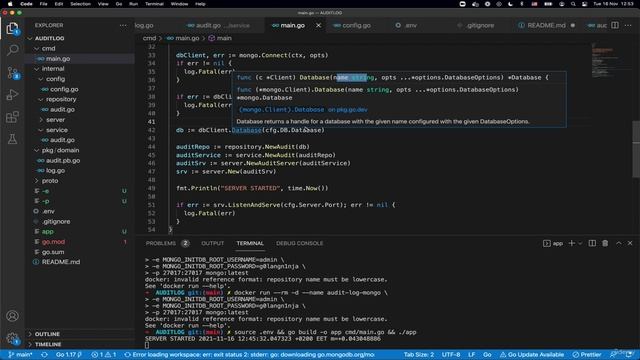Maximize the panel with up chevron

[618, 243]
